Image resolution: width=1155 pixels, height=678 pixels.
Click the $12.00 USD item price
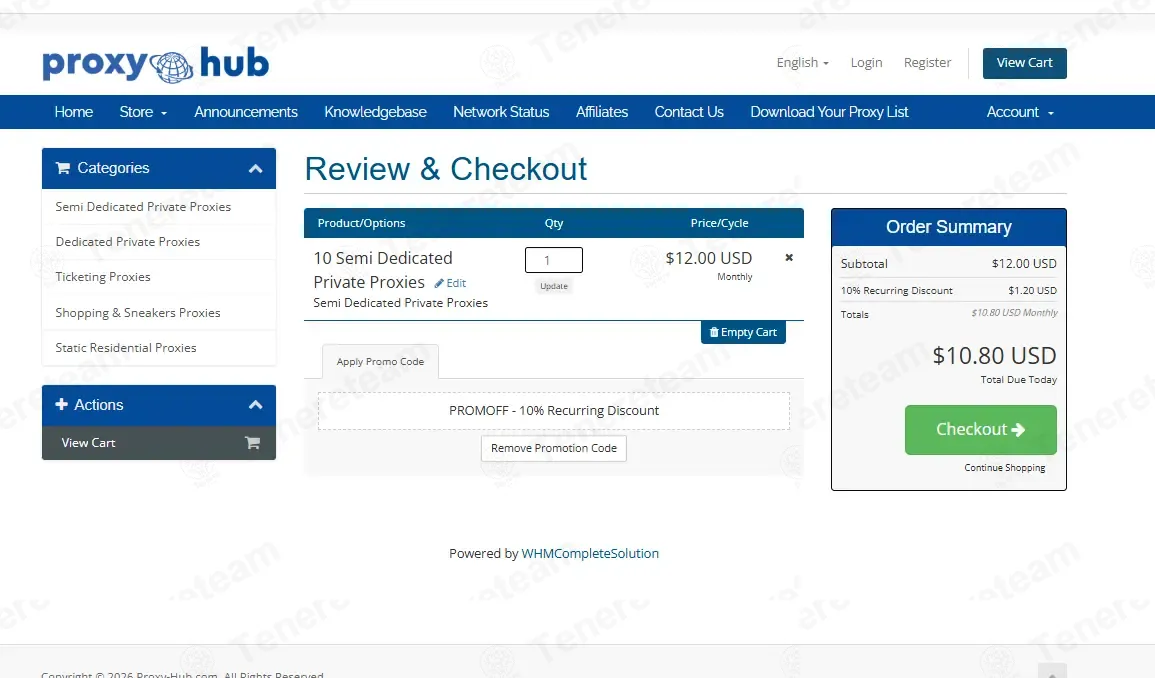(x=709, y=258)
